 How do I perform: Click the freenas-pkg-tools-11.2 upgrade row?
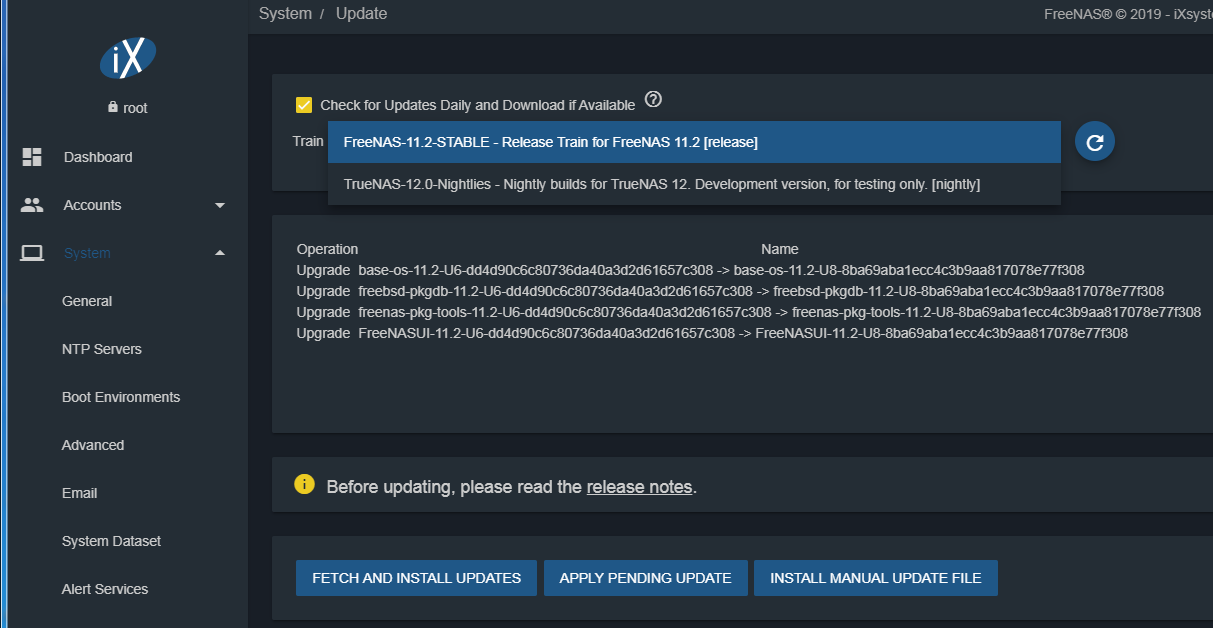tap(749, 312)
